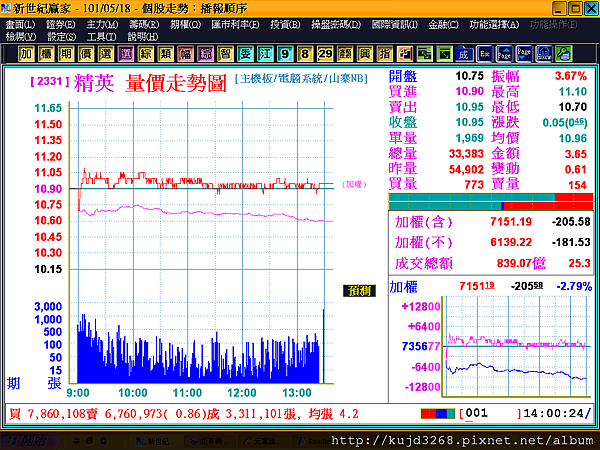The image size is (600, 450).
Task: Click the 主機板/電腦系統/山寨NB sector link
Action: pyautogui.click(x=302, y=78)
